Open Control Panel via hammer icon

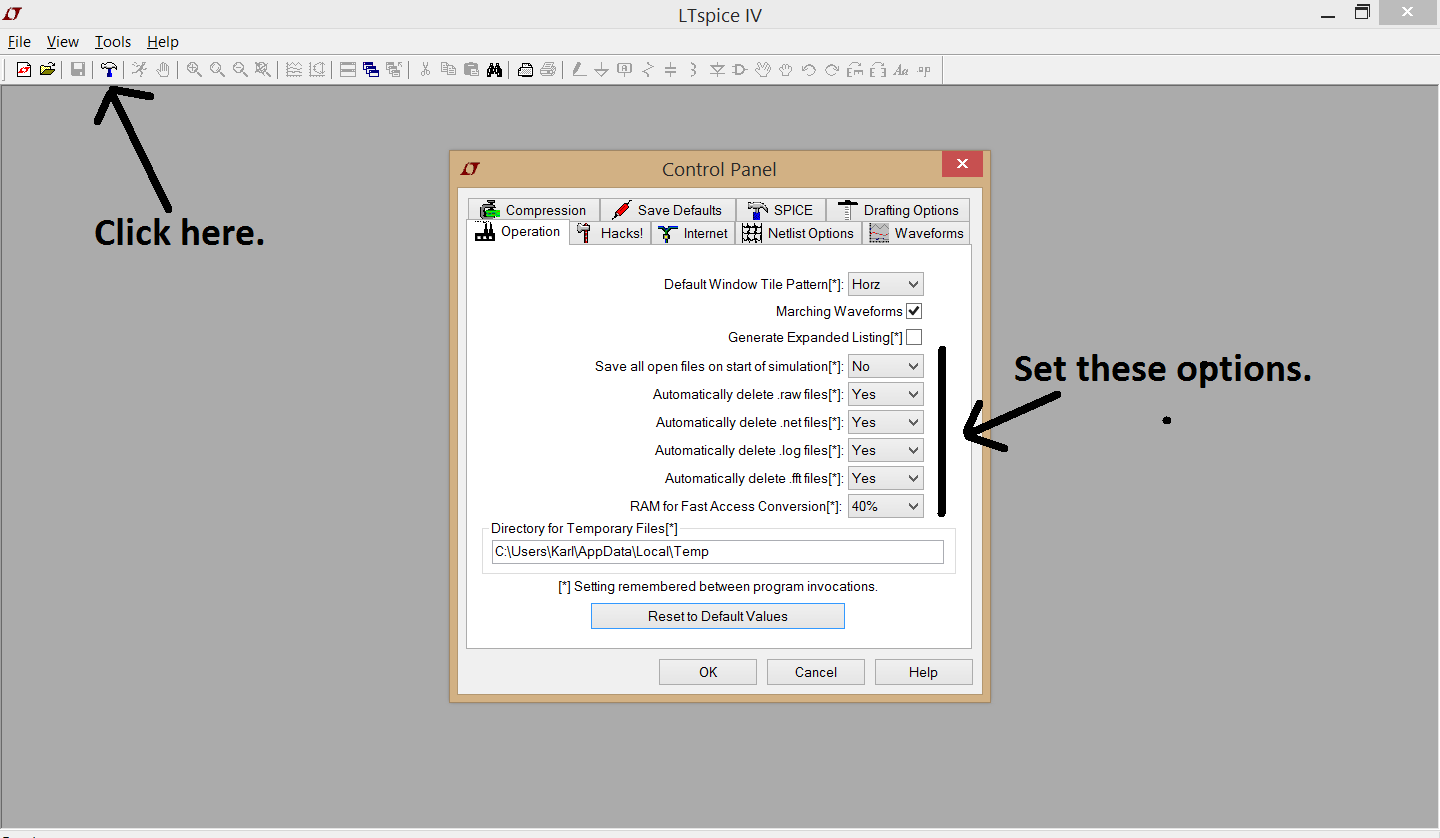coord(108,69)
